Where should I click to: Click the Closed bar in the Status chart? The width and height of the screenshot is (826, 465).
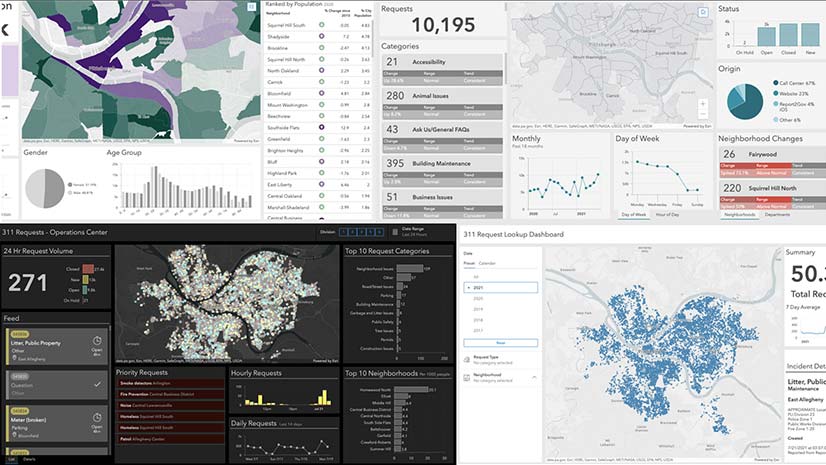788,35
